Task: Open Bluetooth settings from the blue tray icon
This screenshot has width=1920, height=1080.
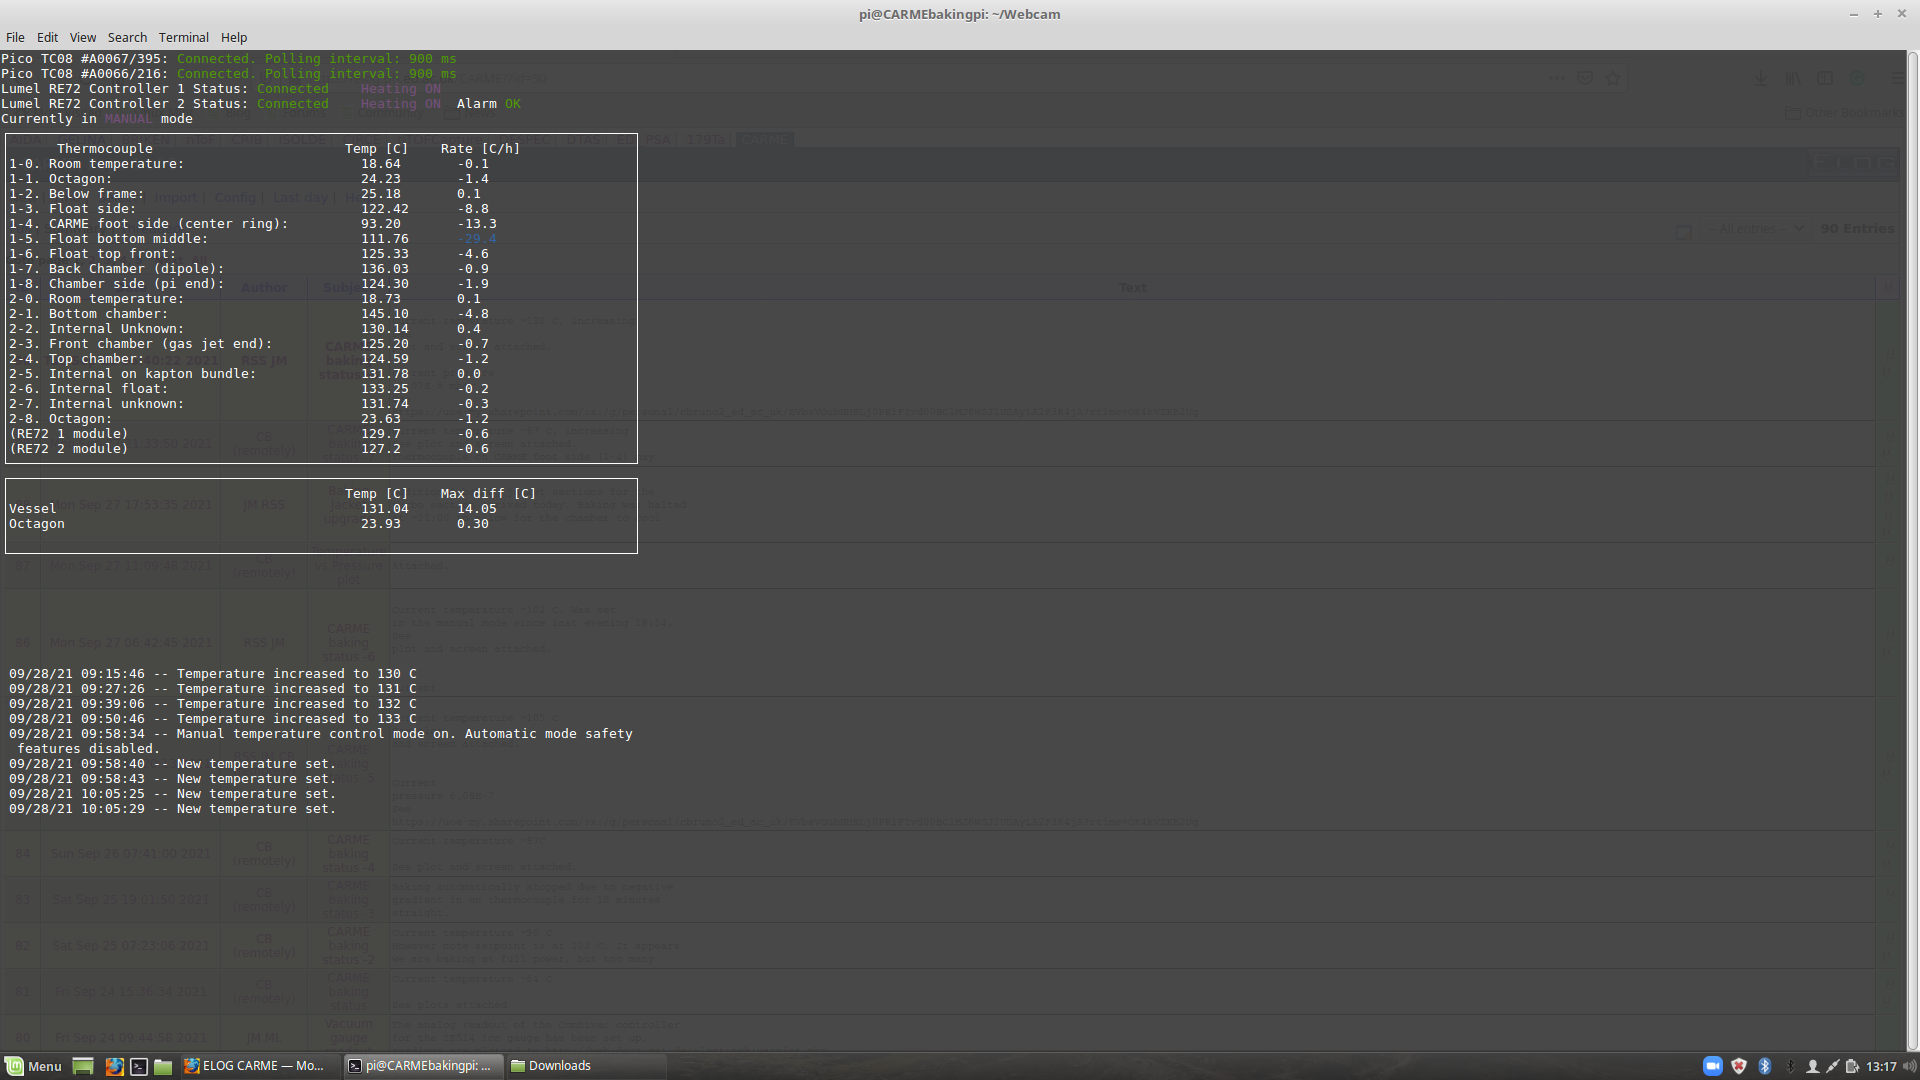Action: click(x=1765, y=1066)
